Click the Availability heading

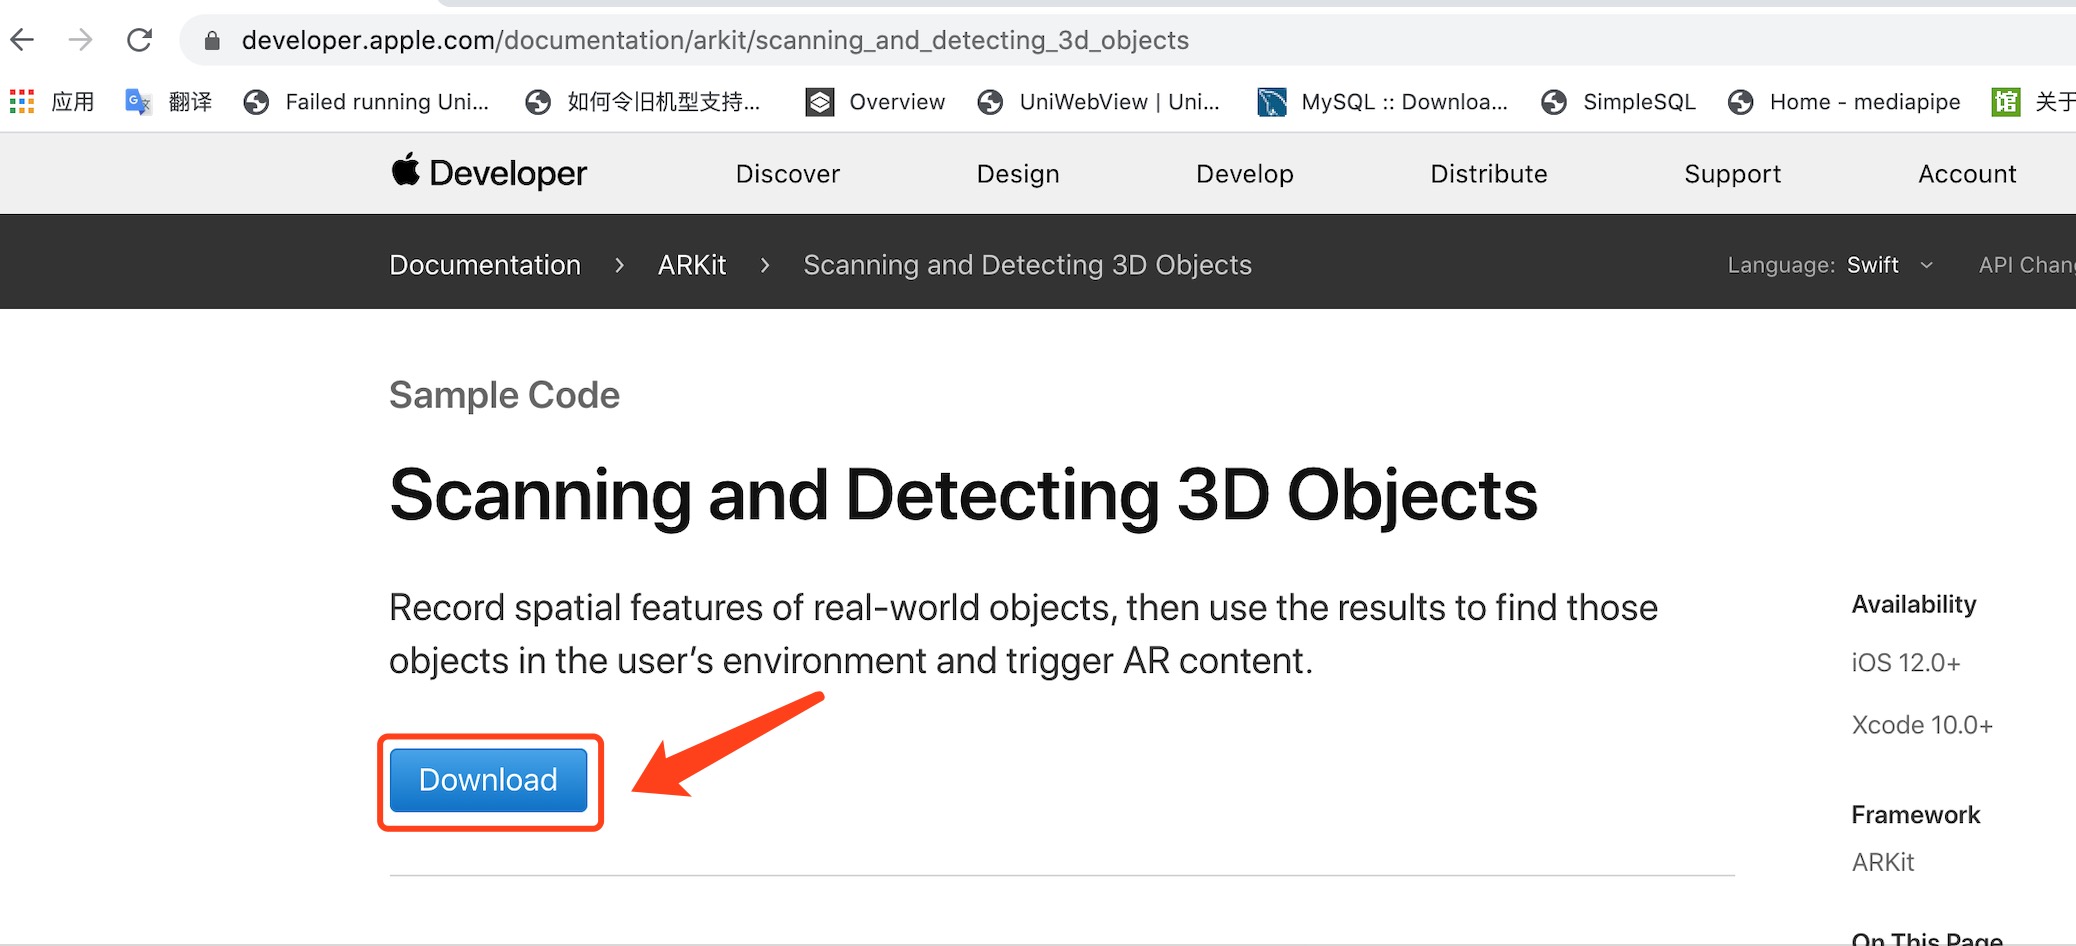[x=1914, y=605]
